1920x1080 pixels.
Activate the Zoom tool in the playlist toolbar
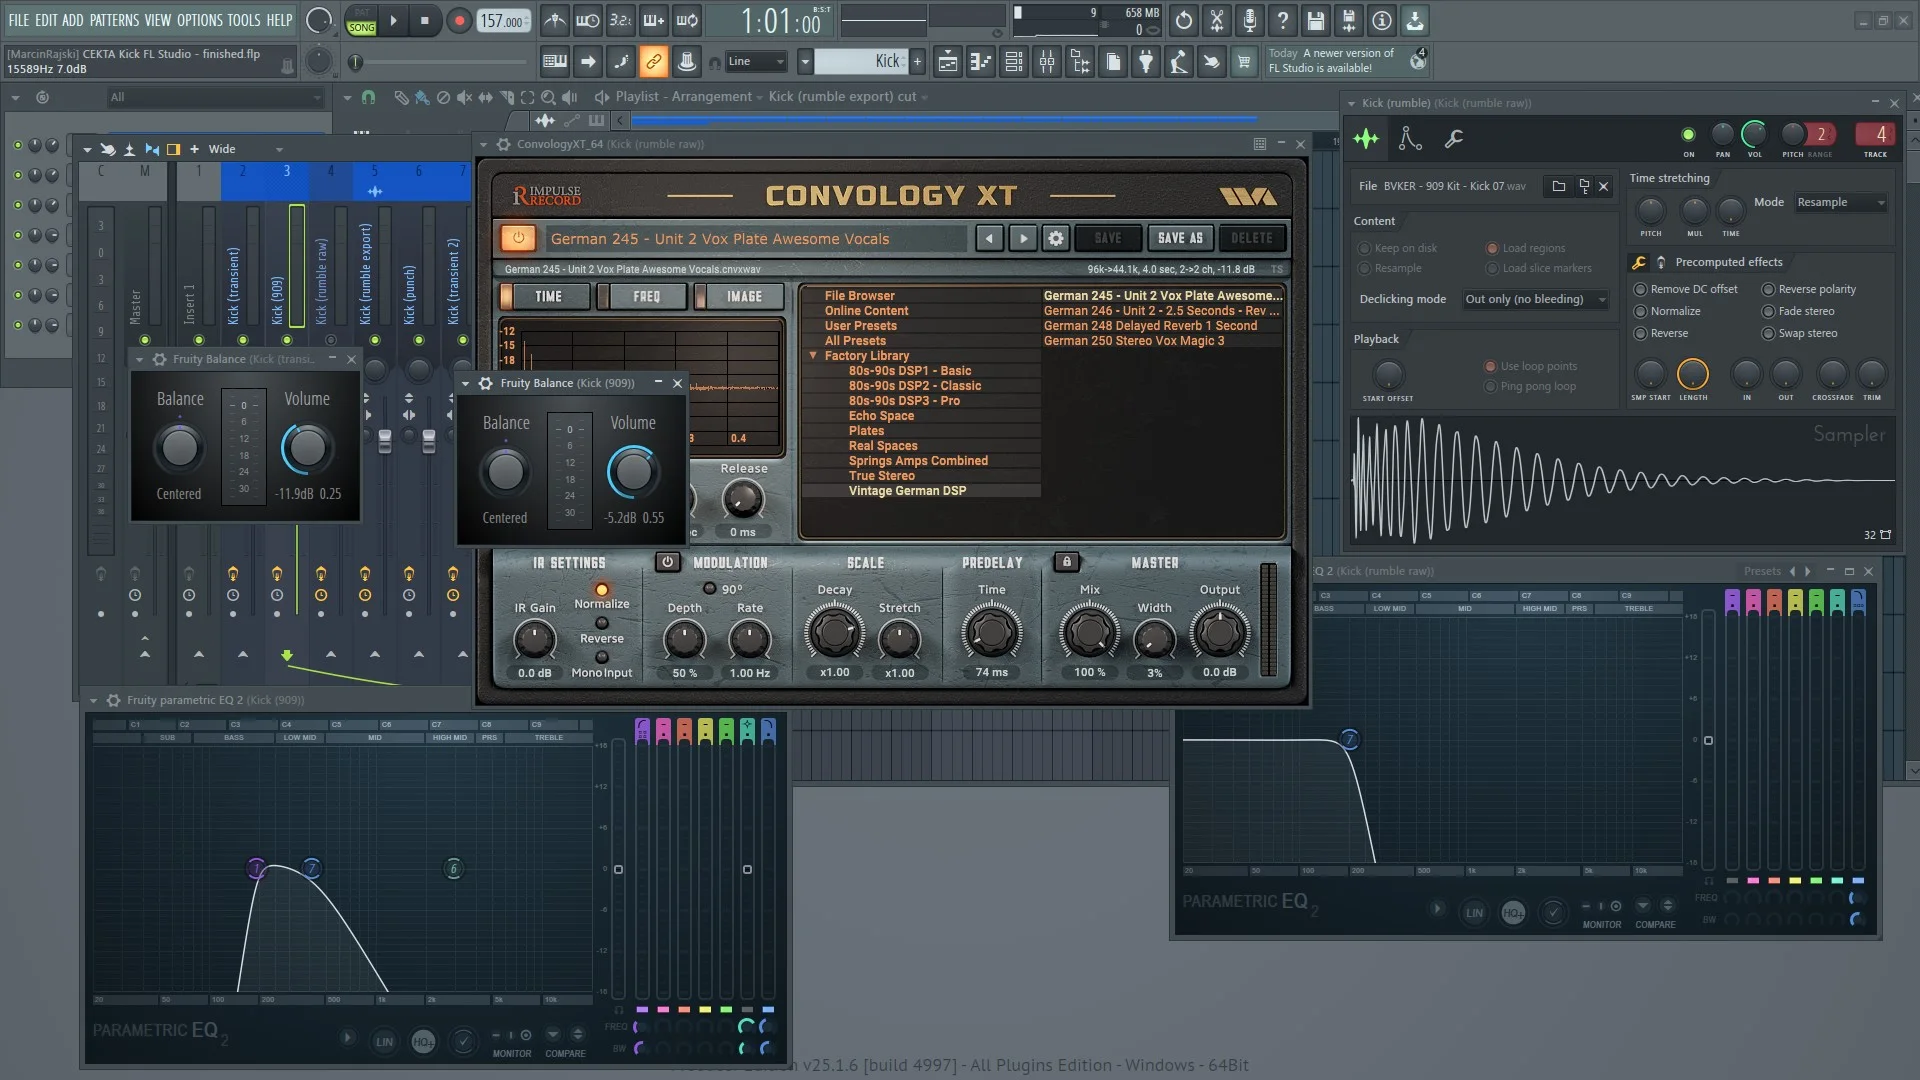click(548, 97)
